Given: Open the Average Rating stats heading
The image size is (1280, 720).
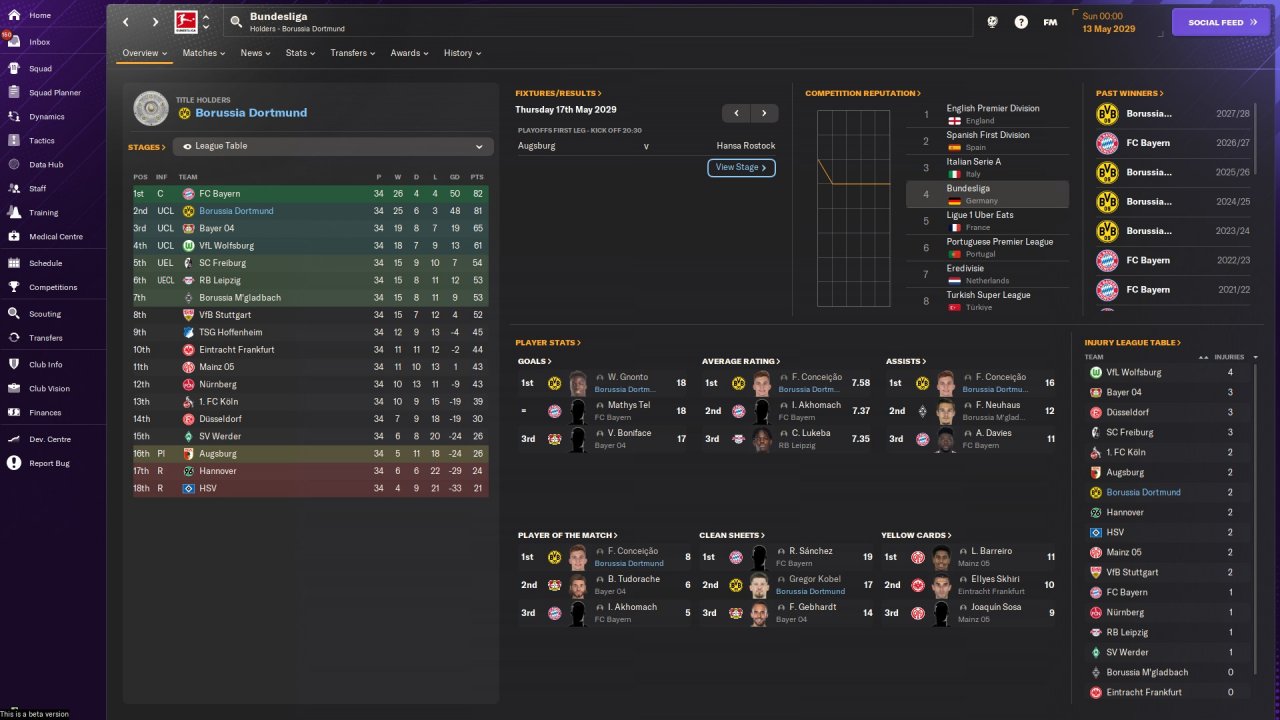Looking at the screenshot, I should tap(741, 361).
